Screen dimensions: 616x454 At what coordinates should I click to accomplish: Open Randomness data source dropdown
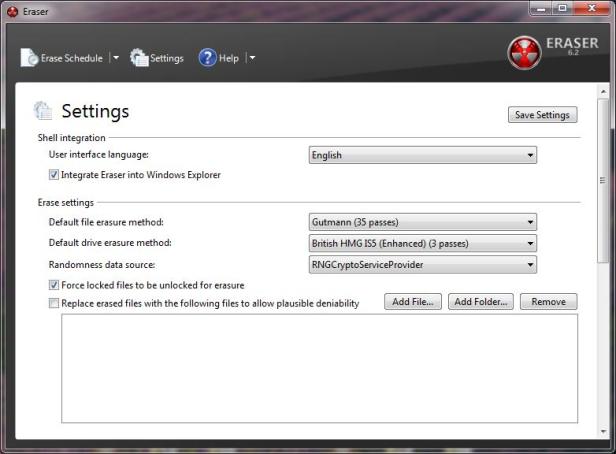coord(422,265)
